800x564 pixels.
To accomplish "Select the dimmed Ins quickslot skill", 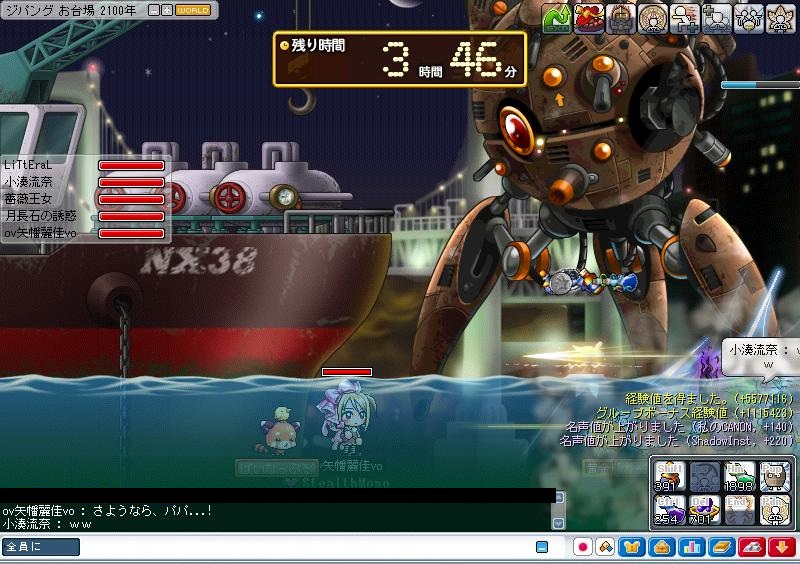I will (705, 477).
